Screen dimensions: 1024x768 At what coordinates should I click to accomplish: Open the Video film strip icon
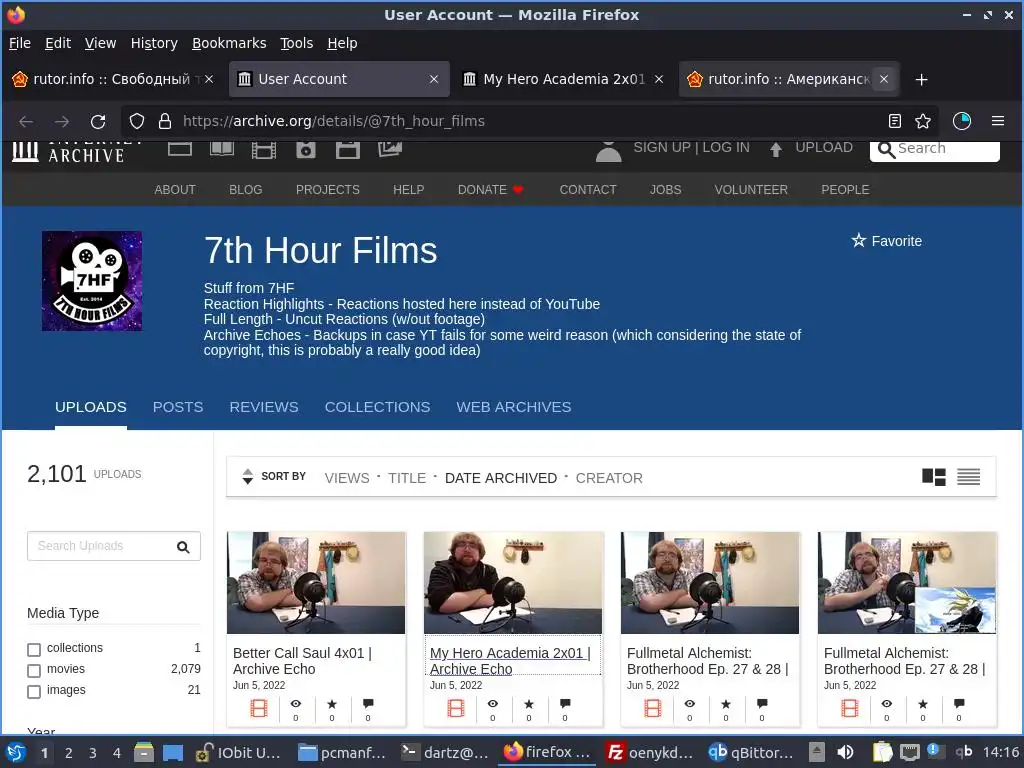tap(264, 150)
